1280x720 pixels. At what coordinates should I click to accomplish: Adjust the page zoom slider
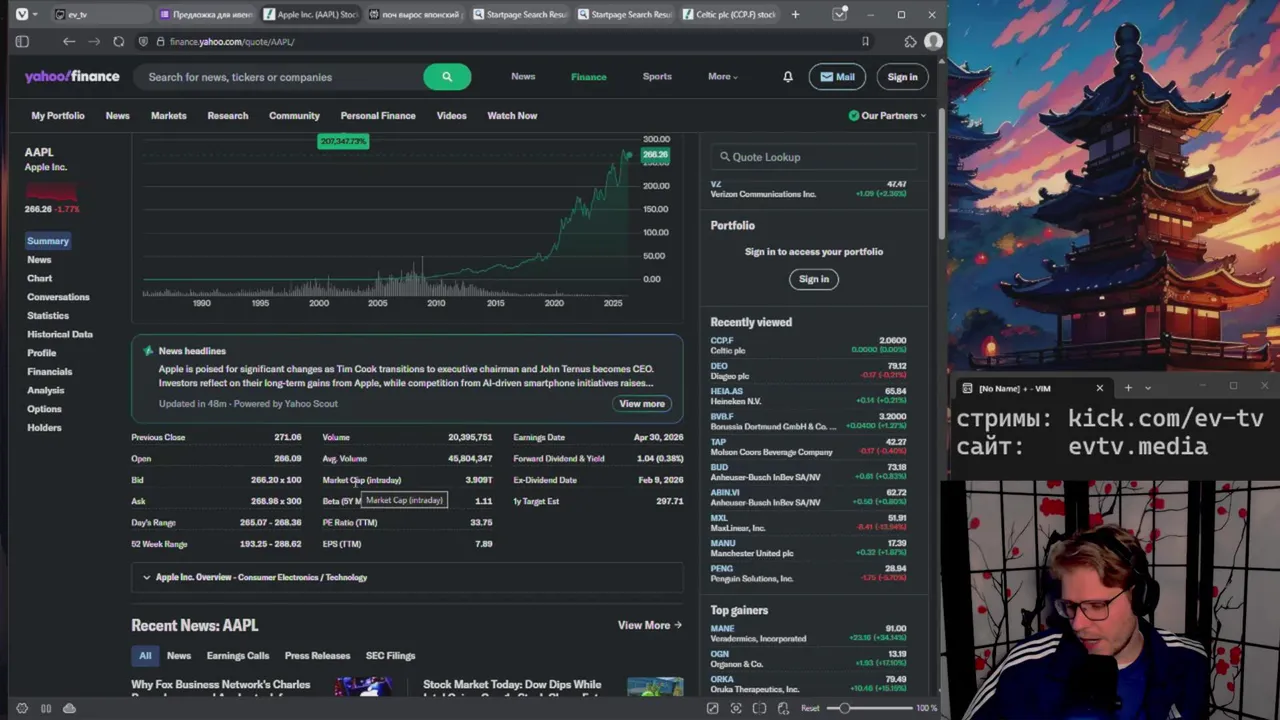(x=868, y=708)
